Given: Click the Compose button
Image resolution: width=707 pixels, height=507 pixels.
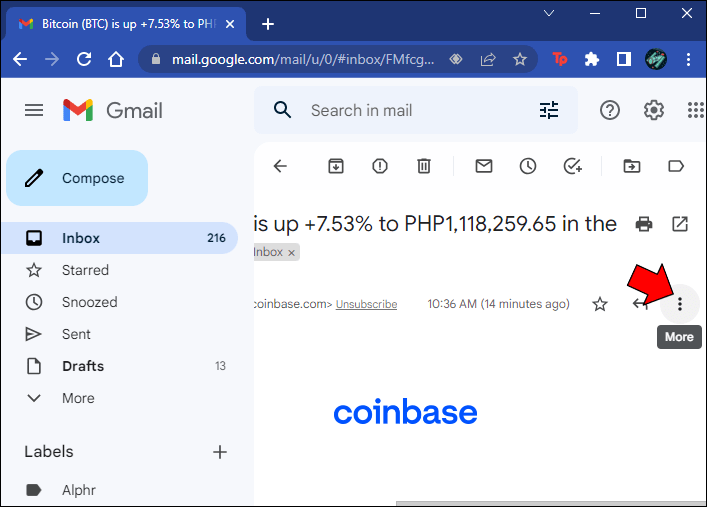Looking at the screenshot, I should click(x=77, y=178).
